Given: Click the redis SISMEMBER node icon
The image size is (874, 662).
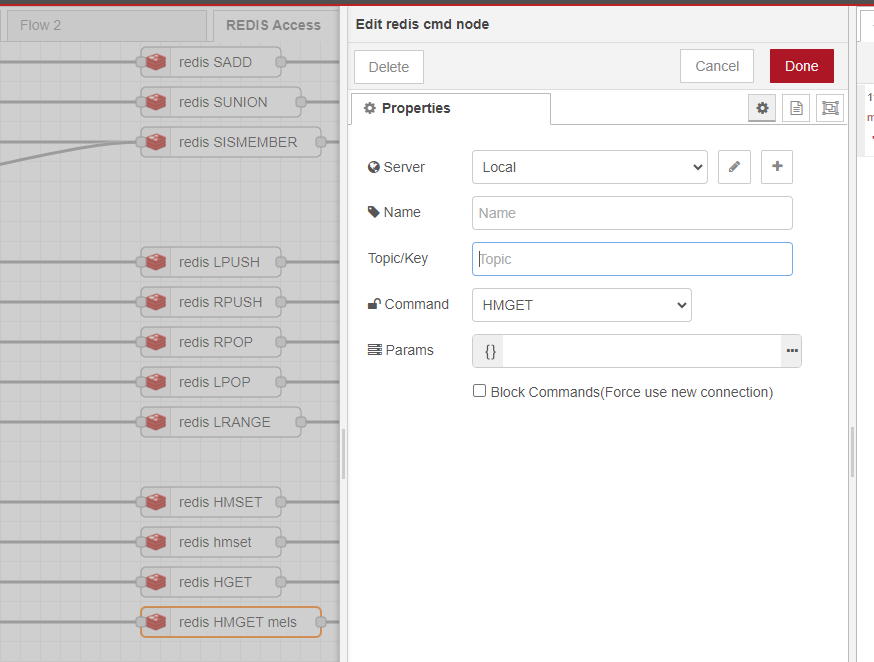Looking at the screenshot, I should coord(156,142).
